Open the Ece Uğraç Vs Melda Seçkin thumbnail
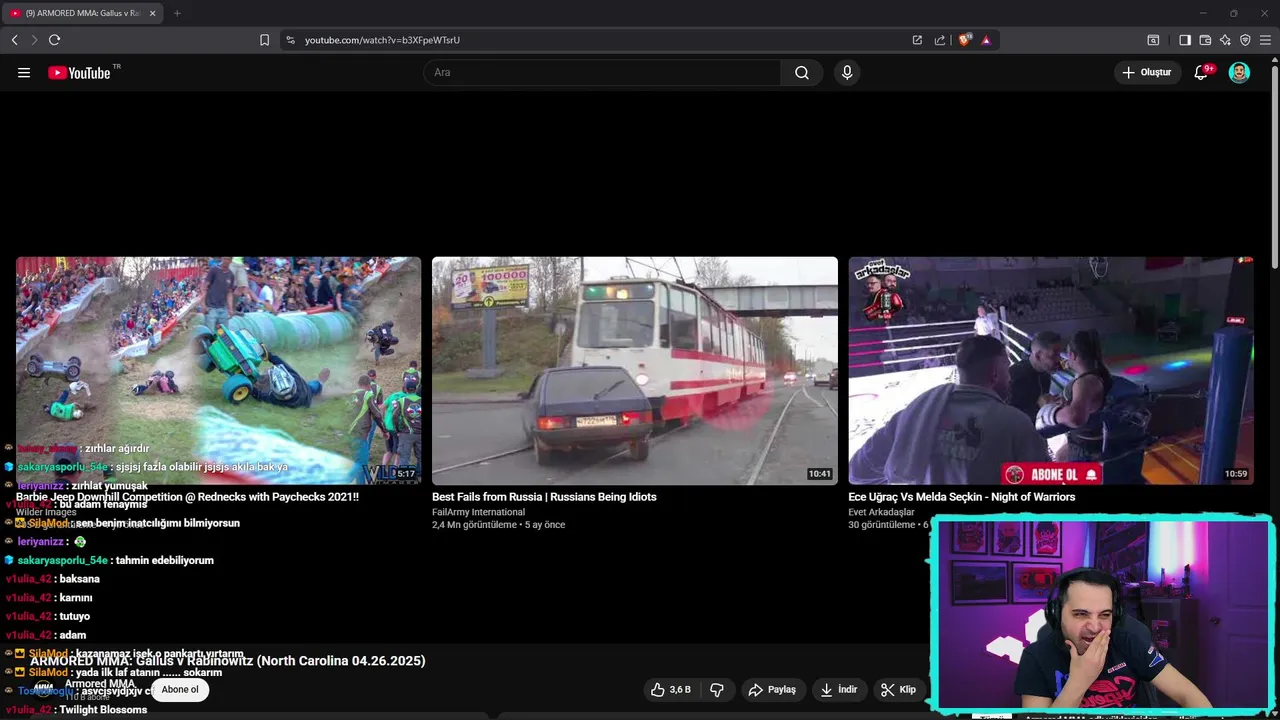 [1051, 371]
